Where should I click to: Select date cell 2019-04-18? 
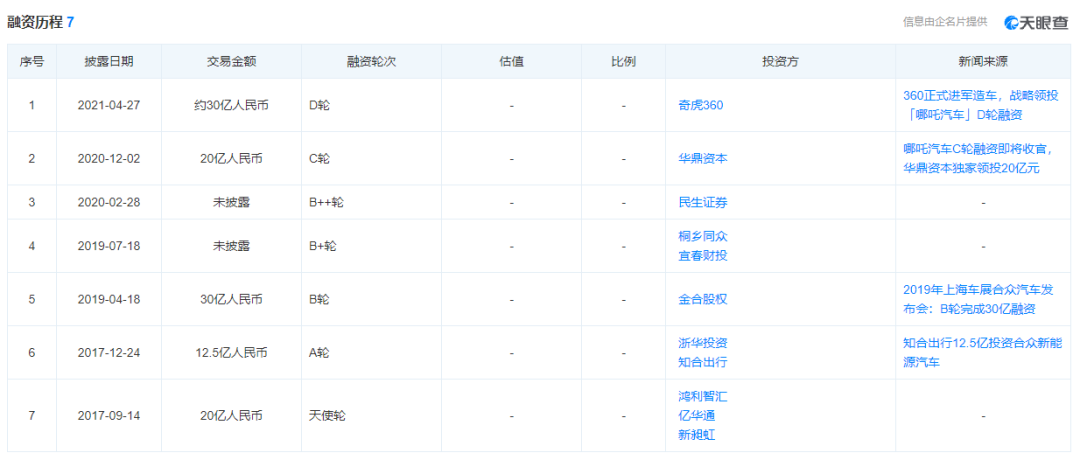(x=109, y=300)
